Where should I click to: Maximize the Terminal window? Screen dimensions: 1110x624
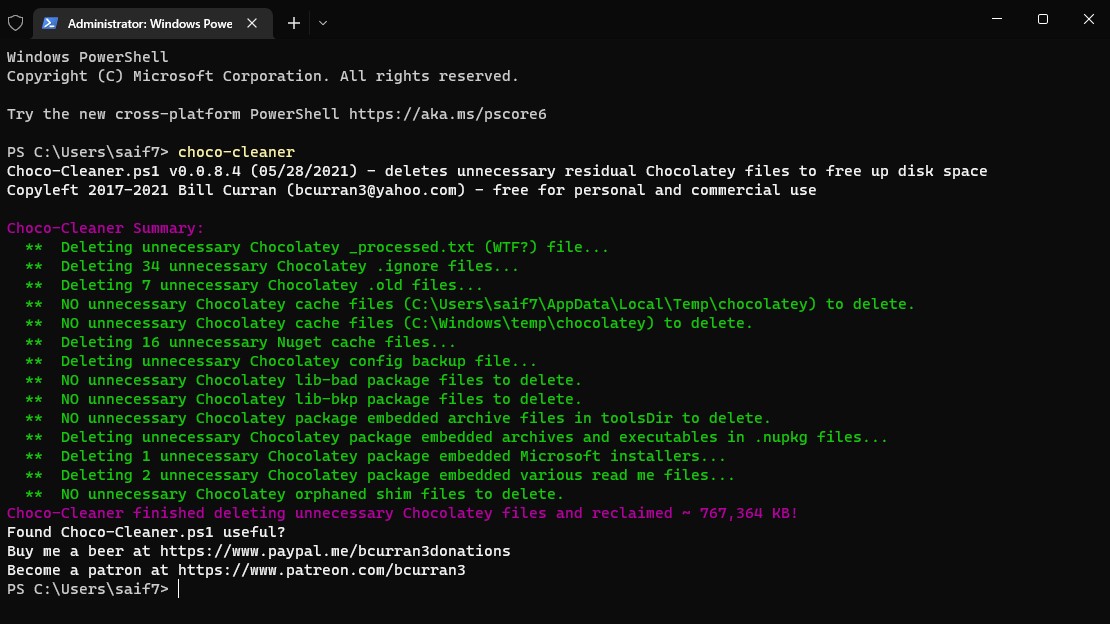point(1042,20)
